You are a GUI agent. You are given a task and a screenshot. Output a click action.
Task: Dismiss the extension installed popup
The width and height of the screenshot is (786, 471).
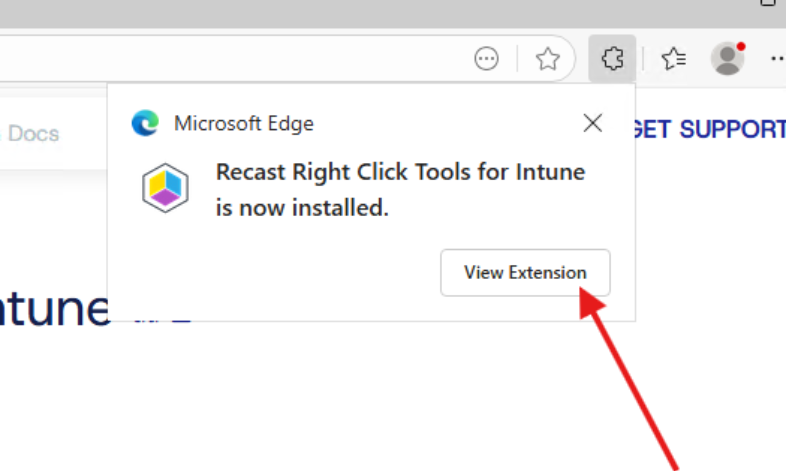(593, 123)
